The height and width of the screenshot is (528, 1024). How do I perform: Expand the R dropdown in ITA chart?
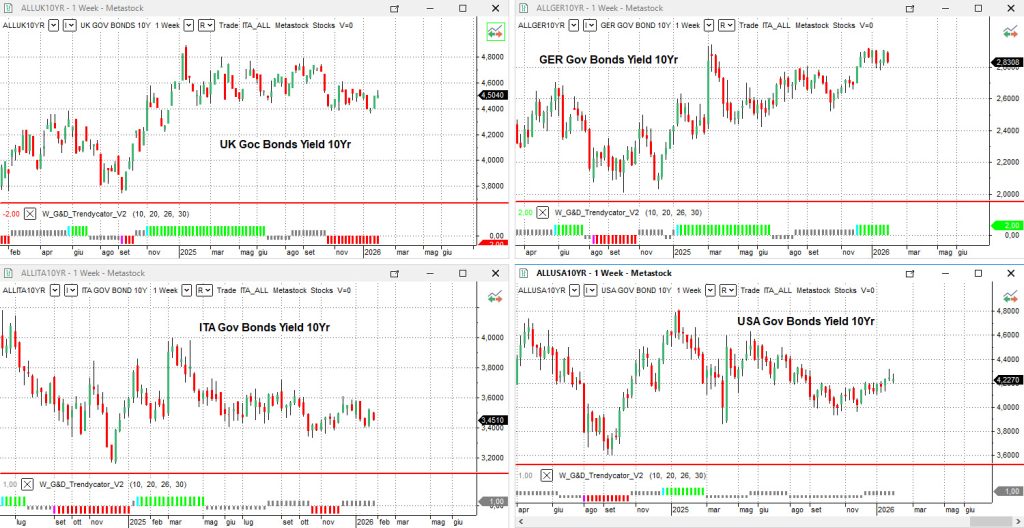[x=204, y=290]
